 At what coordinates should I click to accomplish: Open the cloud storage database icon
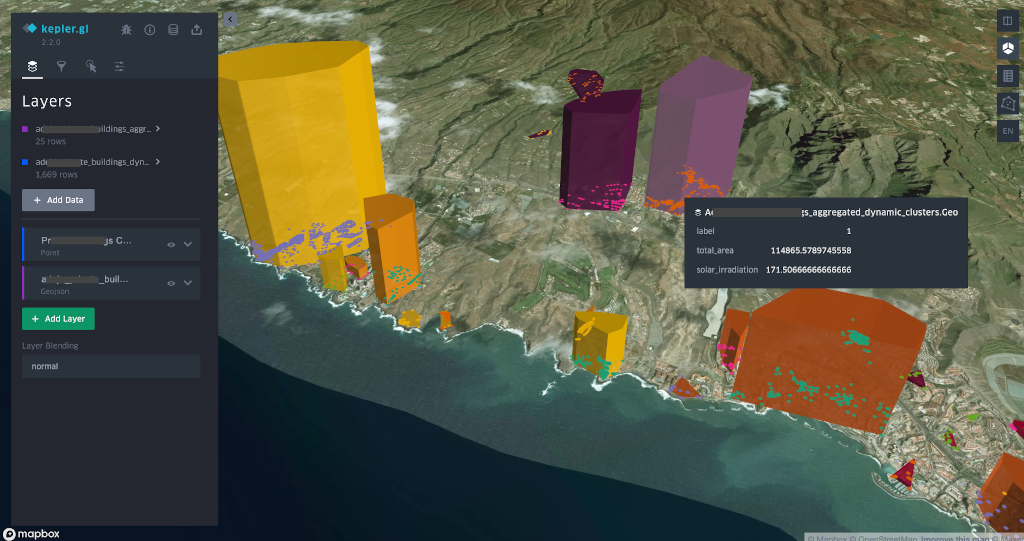click(173, 29)
